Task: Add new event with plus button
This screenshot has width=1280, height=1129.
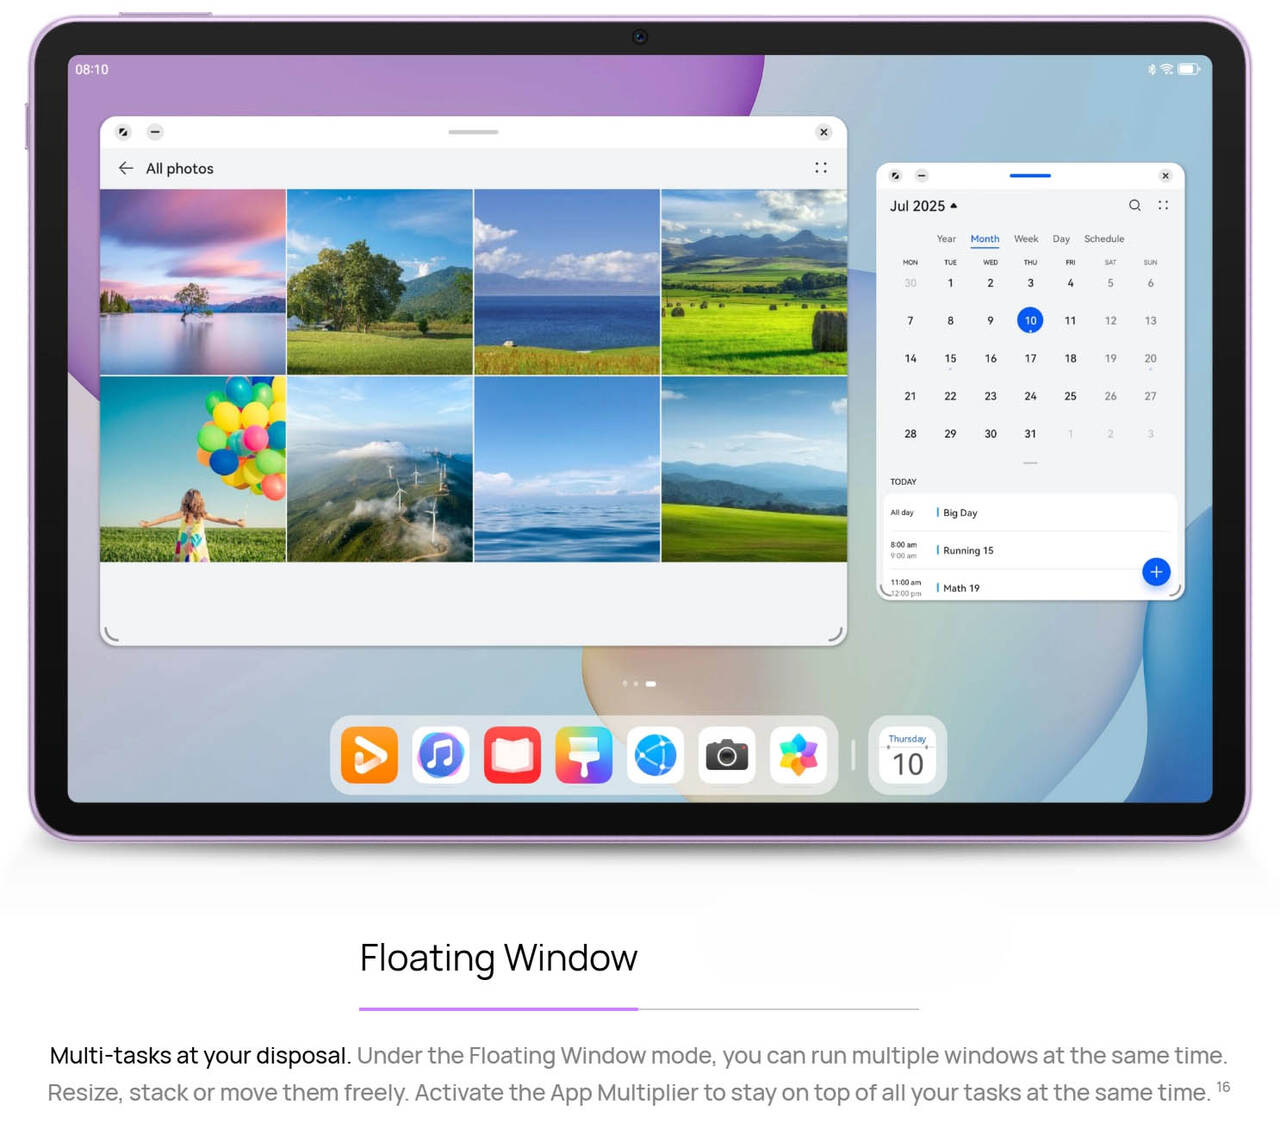Action: (x=1156, y=572)
